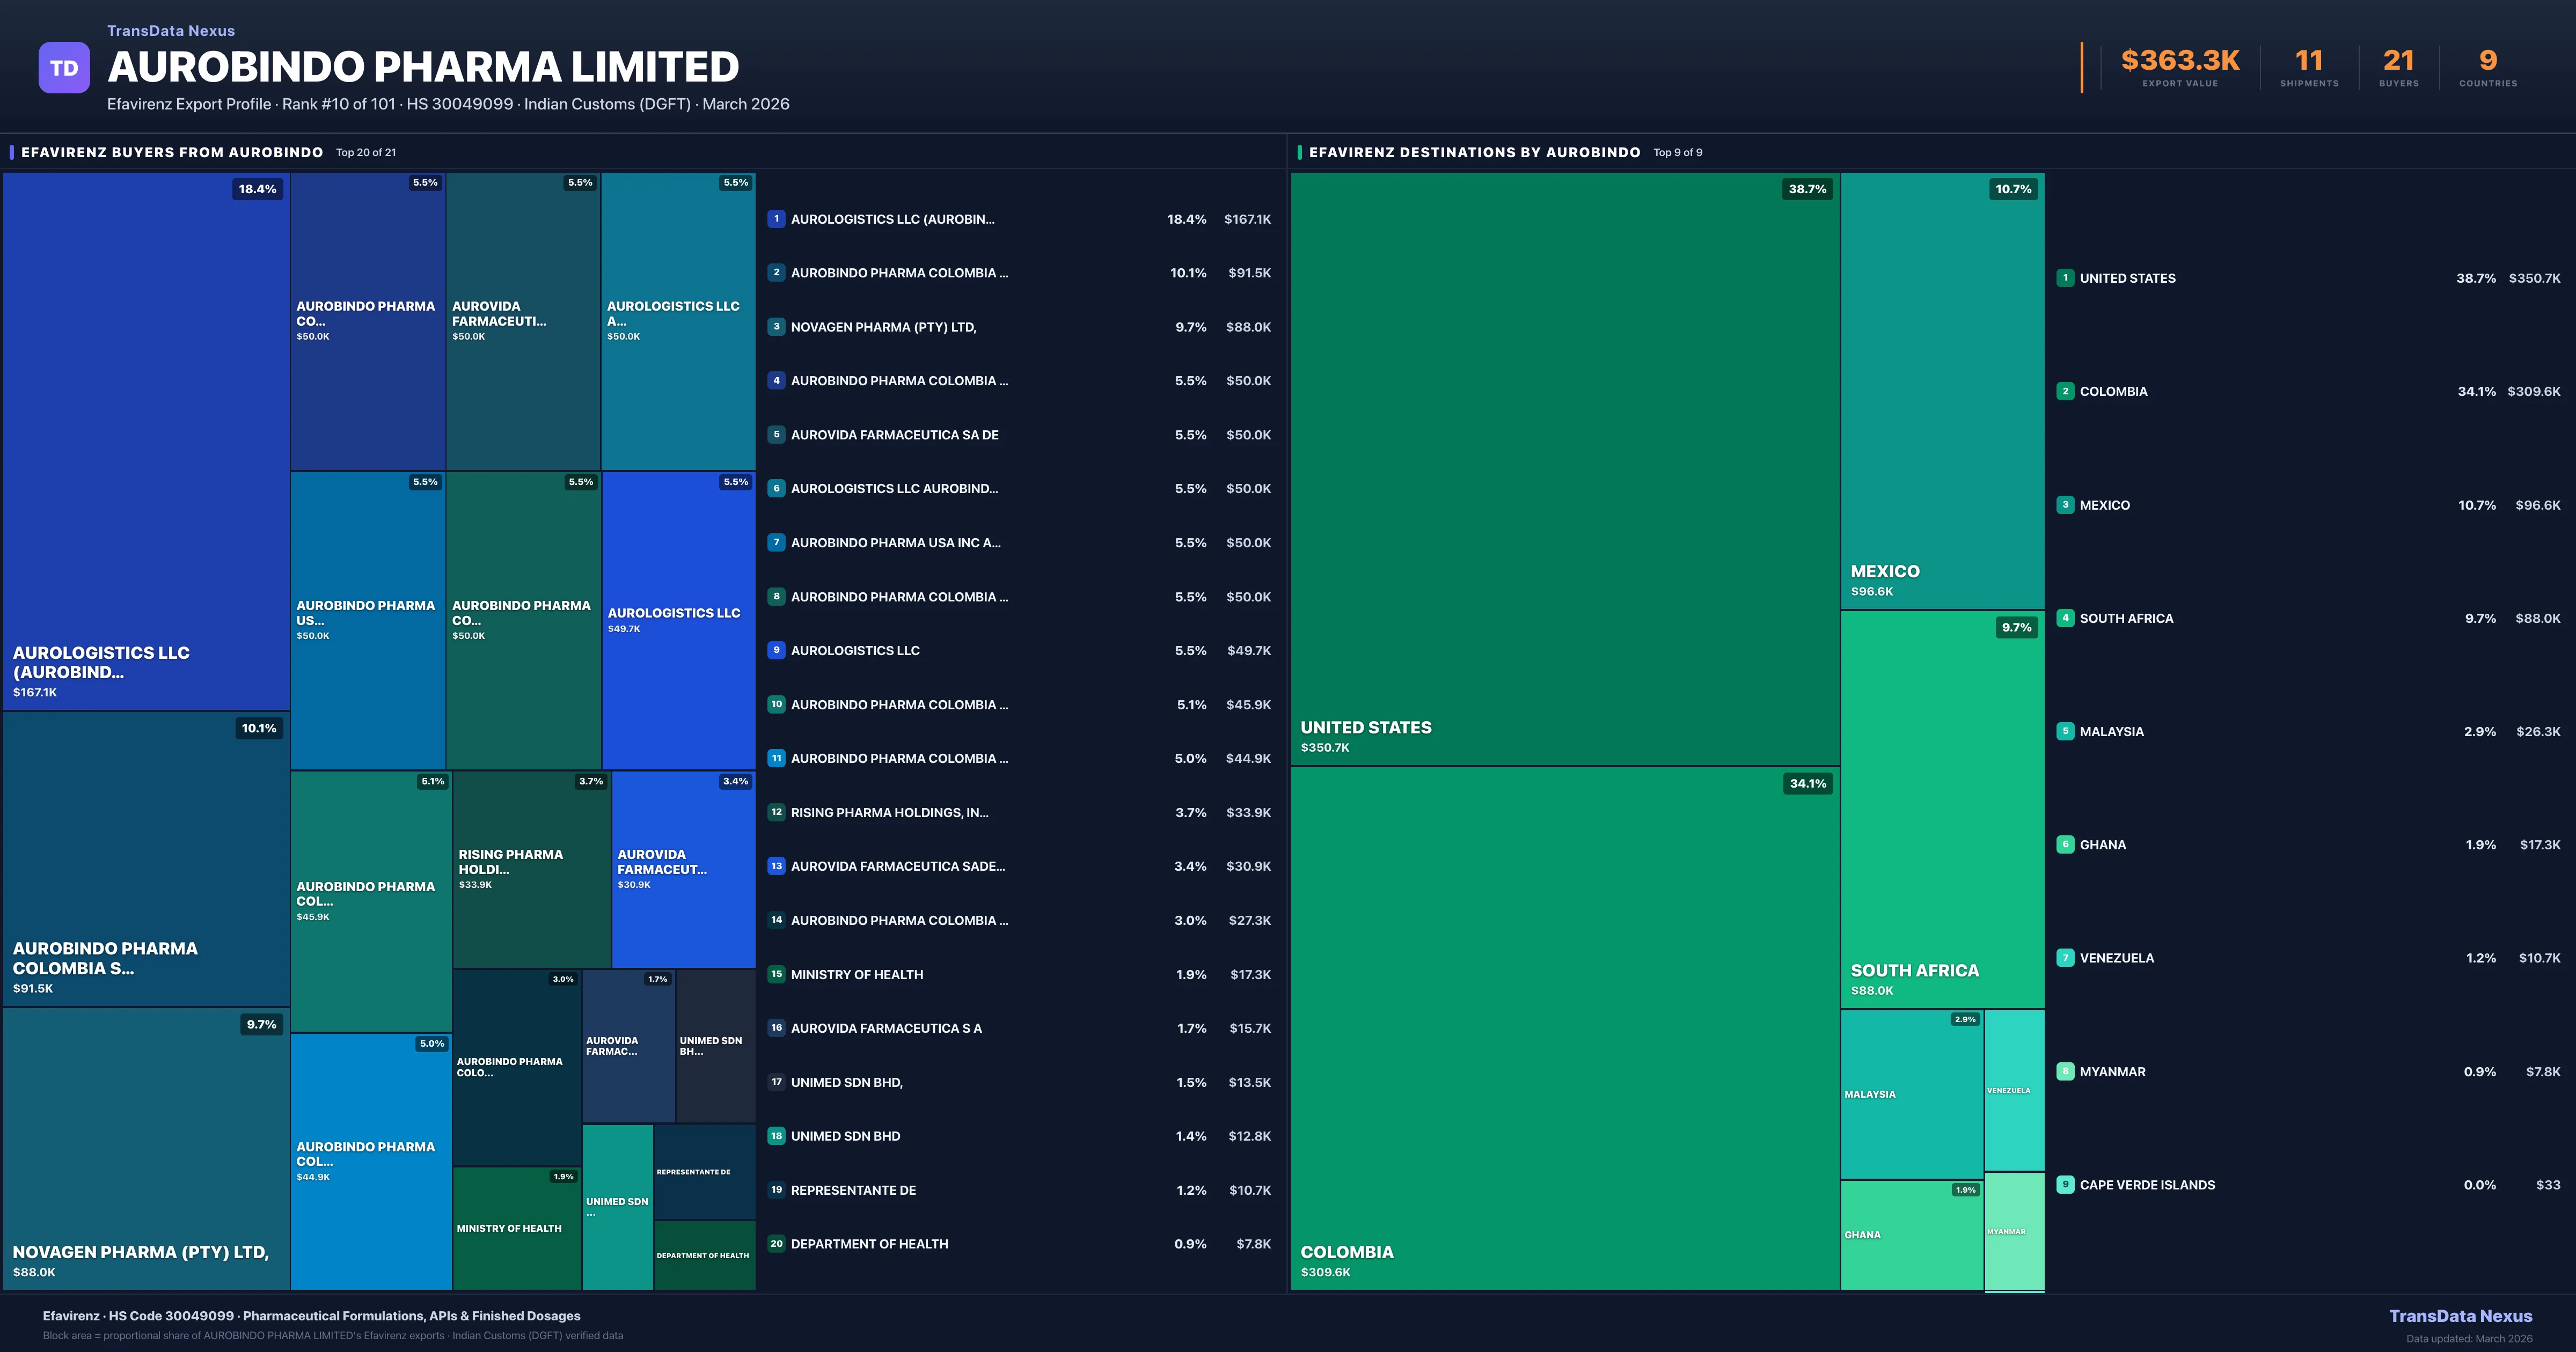Click the Rising Pharma Holdings treemap tile

pyautogui.click(x=531, y=869)
